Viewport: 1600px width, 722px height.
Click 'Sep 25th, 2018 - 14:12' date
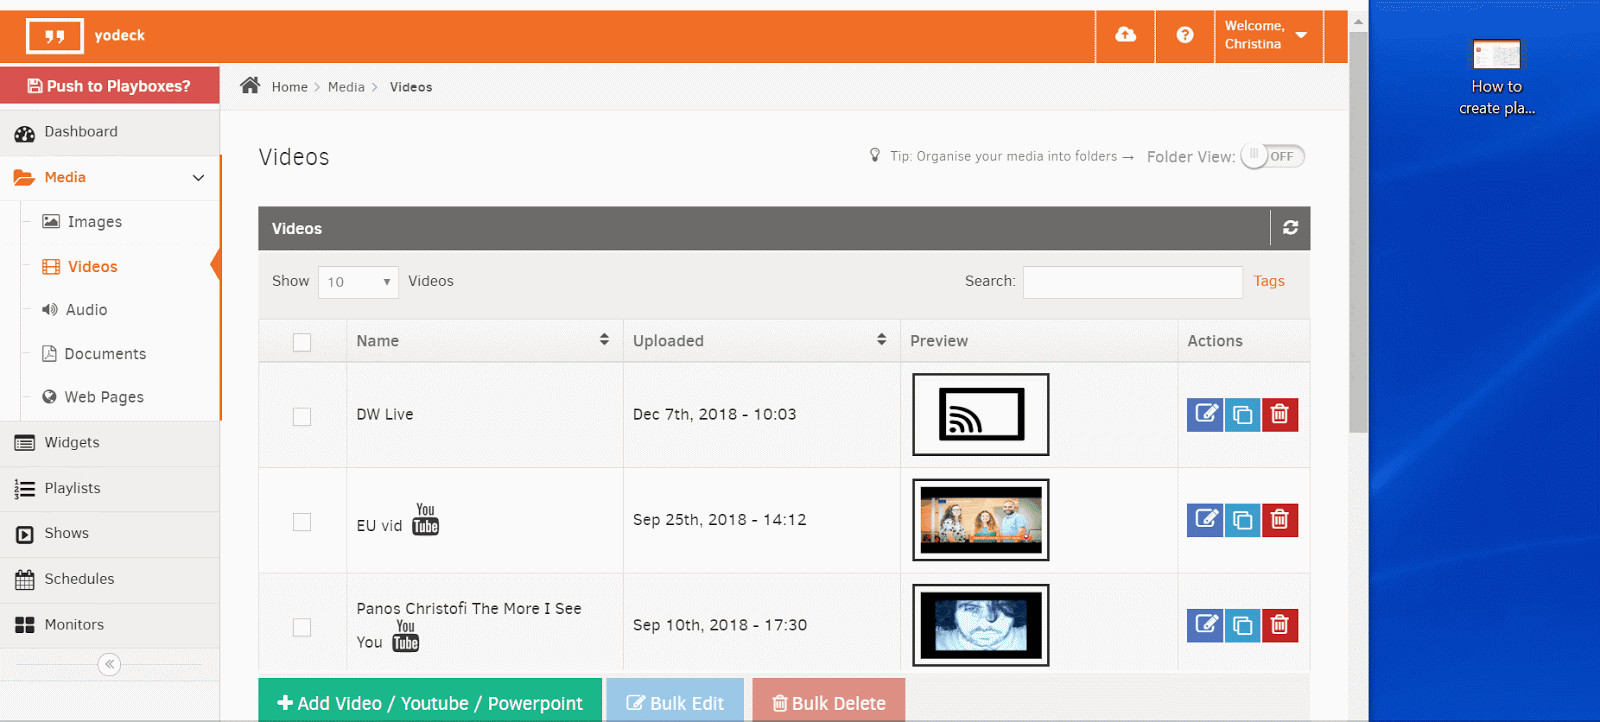click(x=720, y=520)
